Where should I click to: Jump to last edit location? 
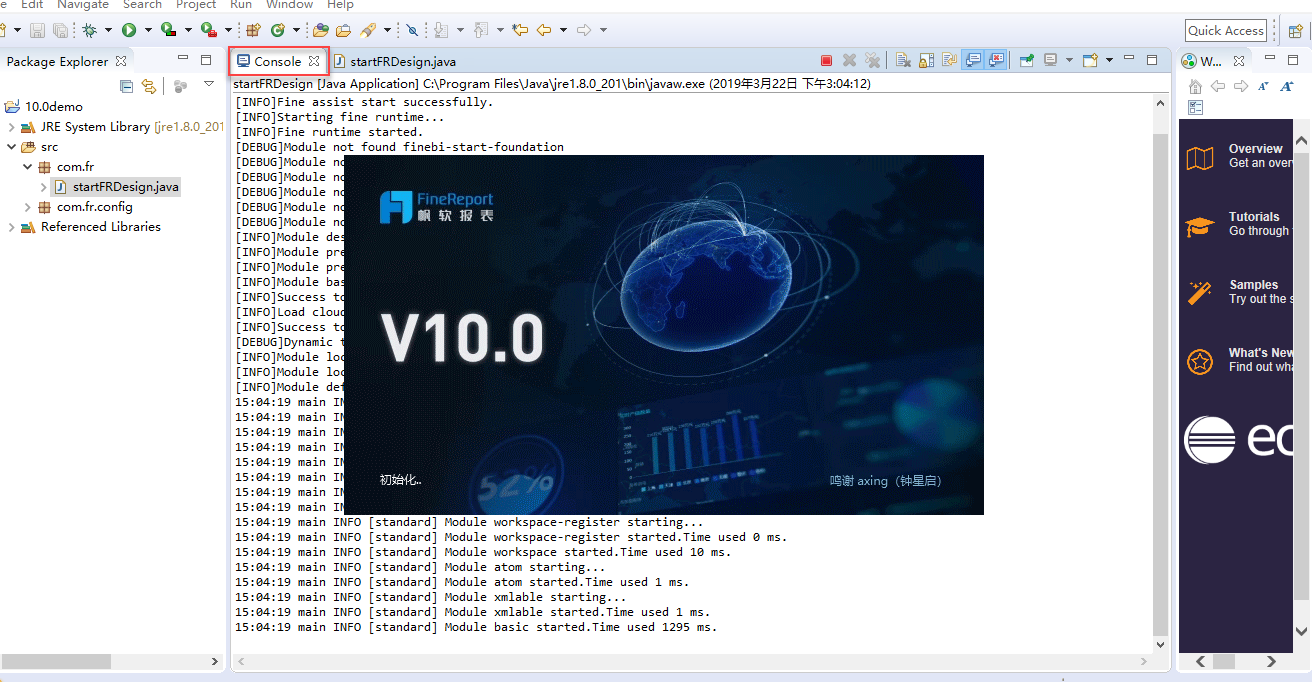[x=520, y=30]
